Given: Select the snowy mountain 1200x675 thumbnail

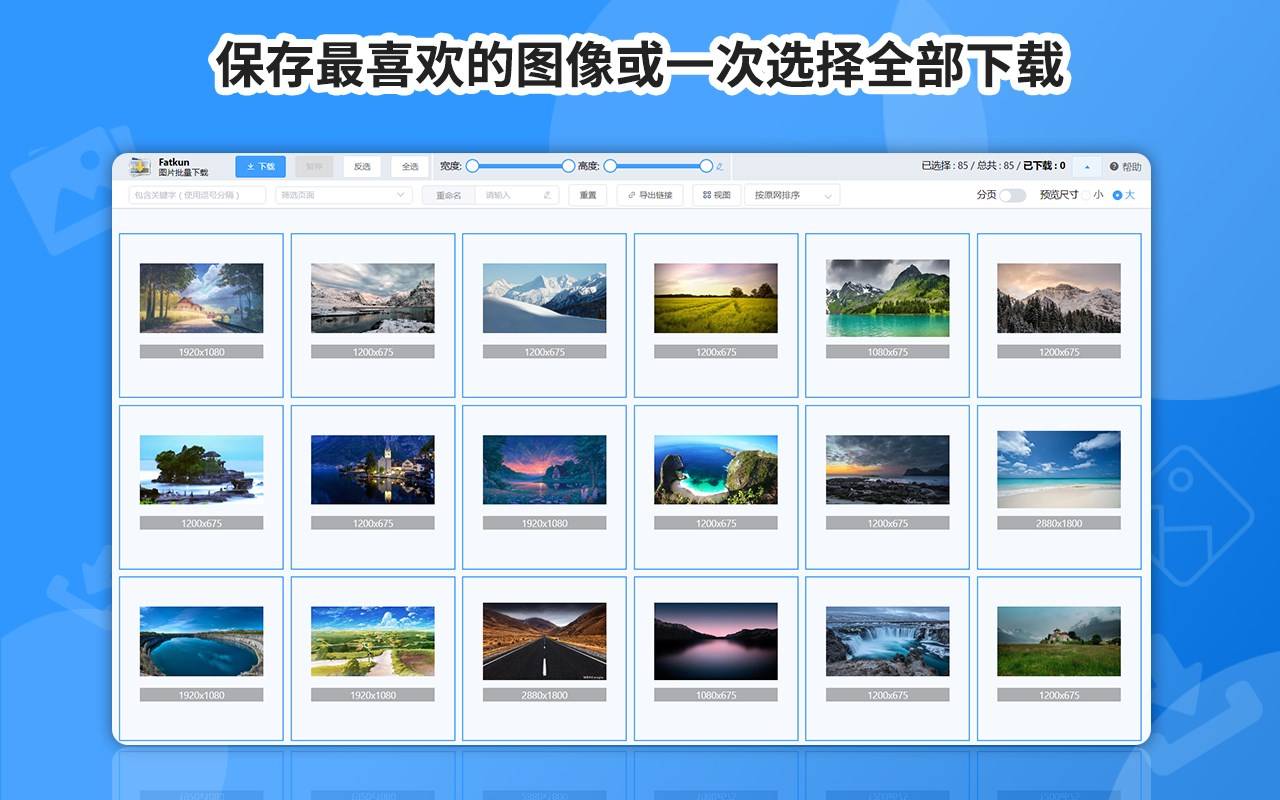Looking at the screenshot, I should [545, 298].
